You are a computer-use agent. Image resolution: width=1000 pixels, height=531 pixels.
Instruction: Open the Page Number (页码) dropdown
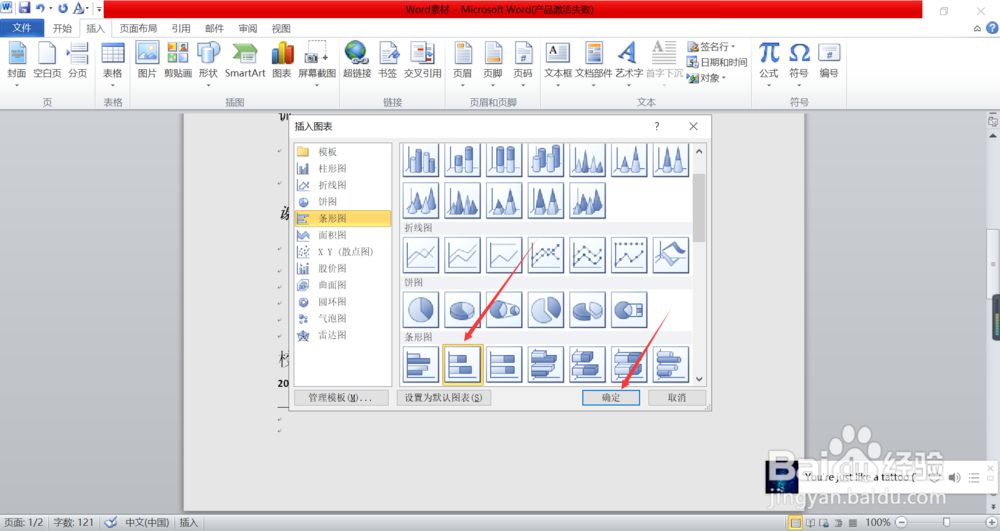(523, 62)
